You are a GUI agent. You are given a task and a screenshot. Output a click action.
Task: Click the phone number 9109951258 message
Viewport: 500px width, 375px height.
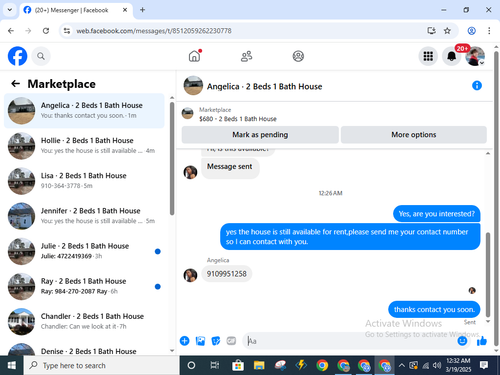227,274
